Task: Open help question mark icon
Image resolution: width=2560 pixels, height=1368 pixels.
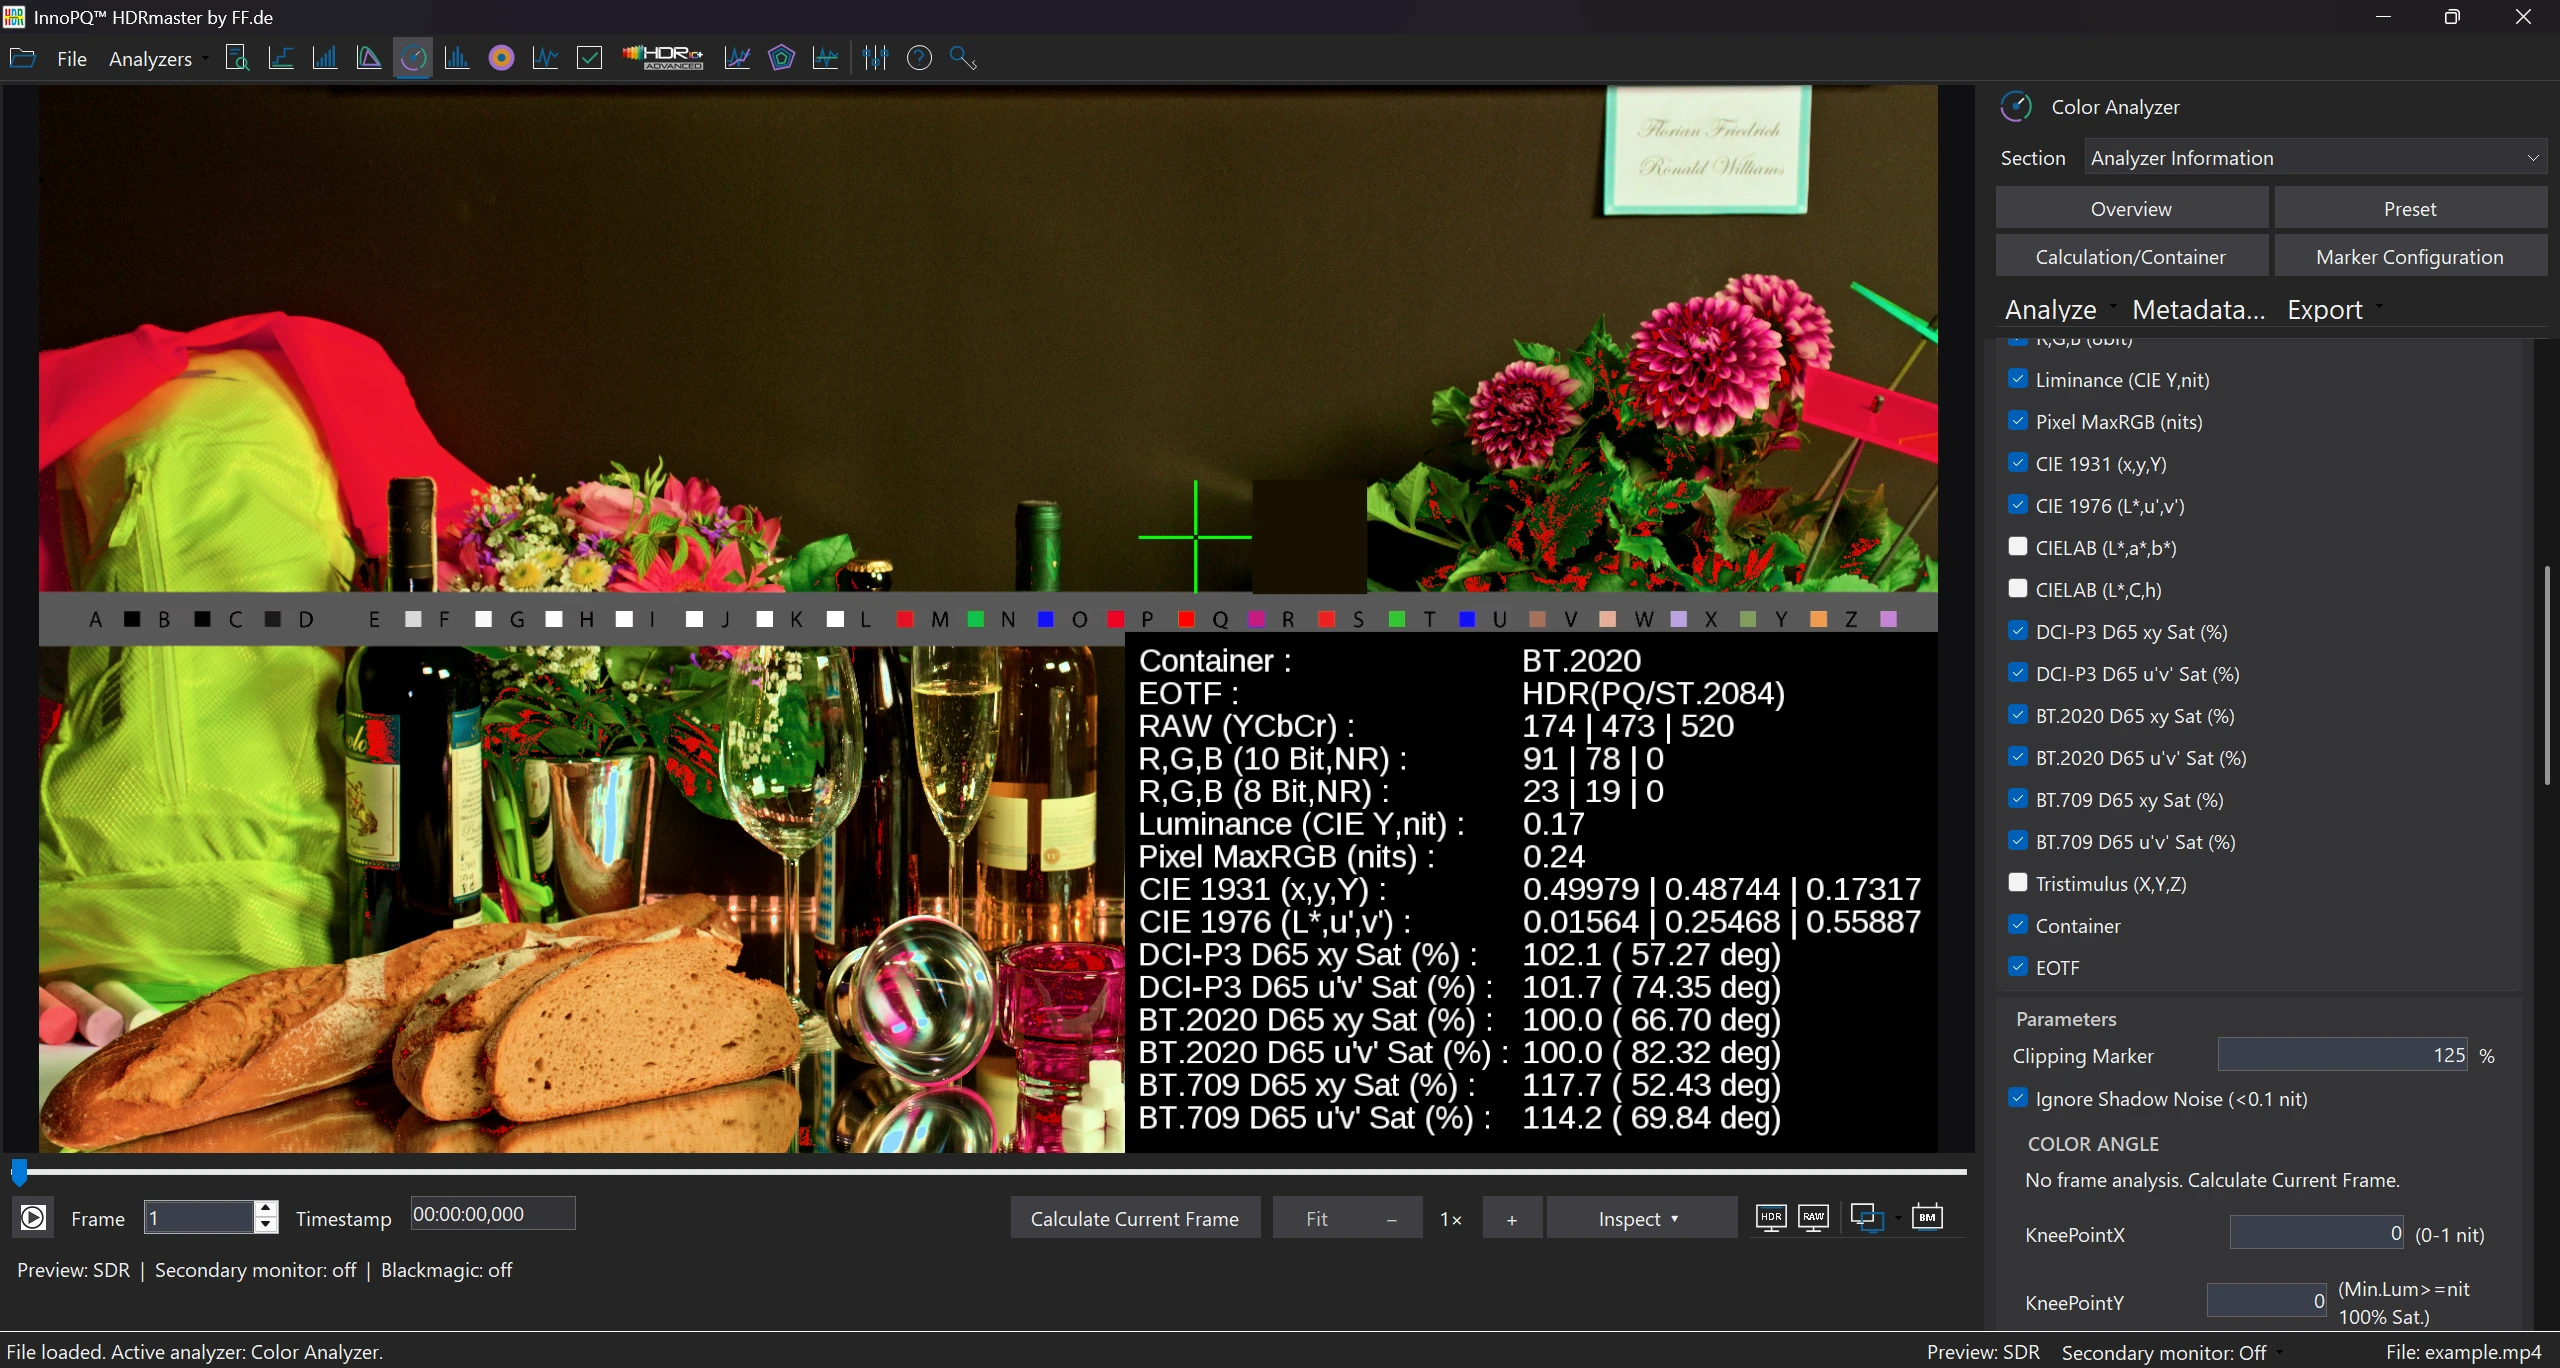Action: (919, 58)
